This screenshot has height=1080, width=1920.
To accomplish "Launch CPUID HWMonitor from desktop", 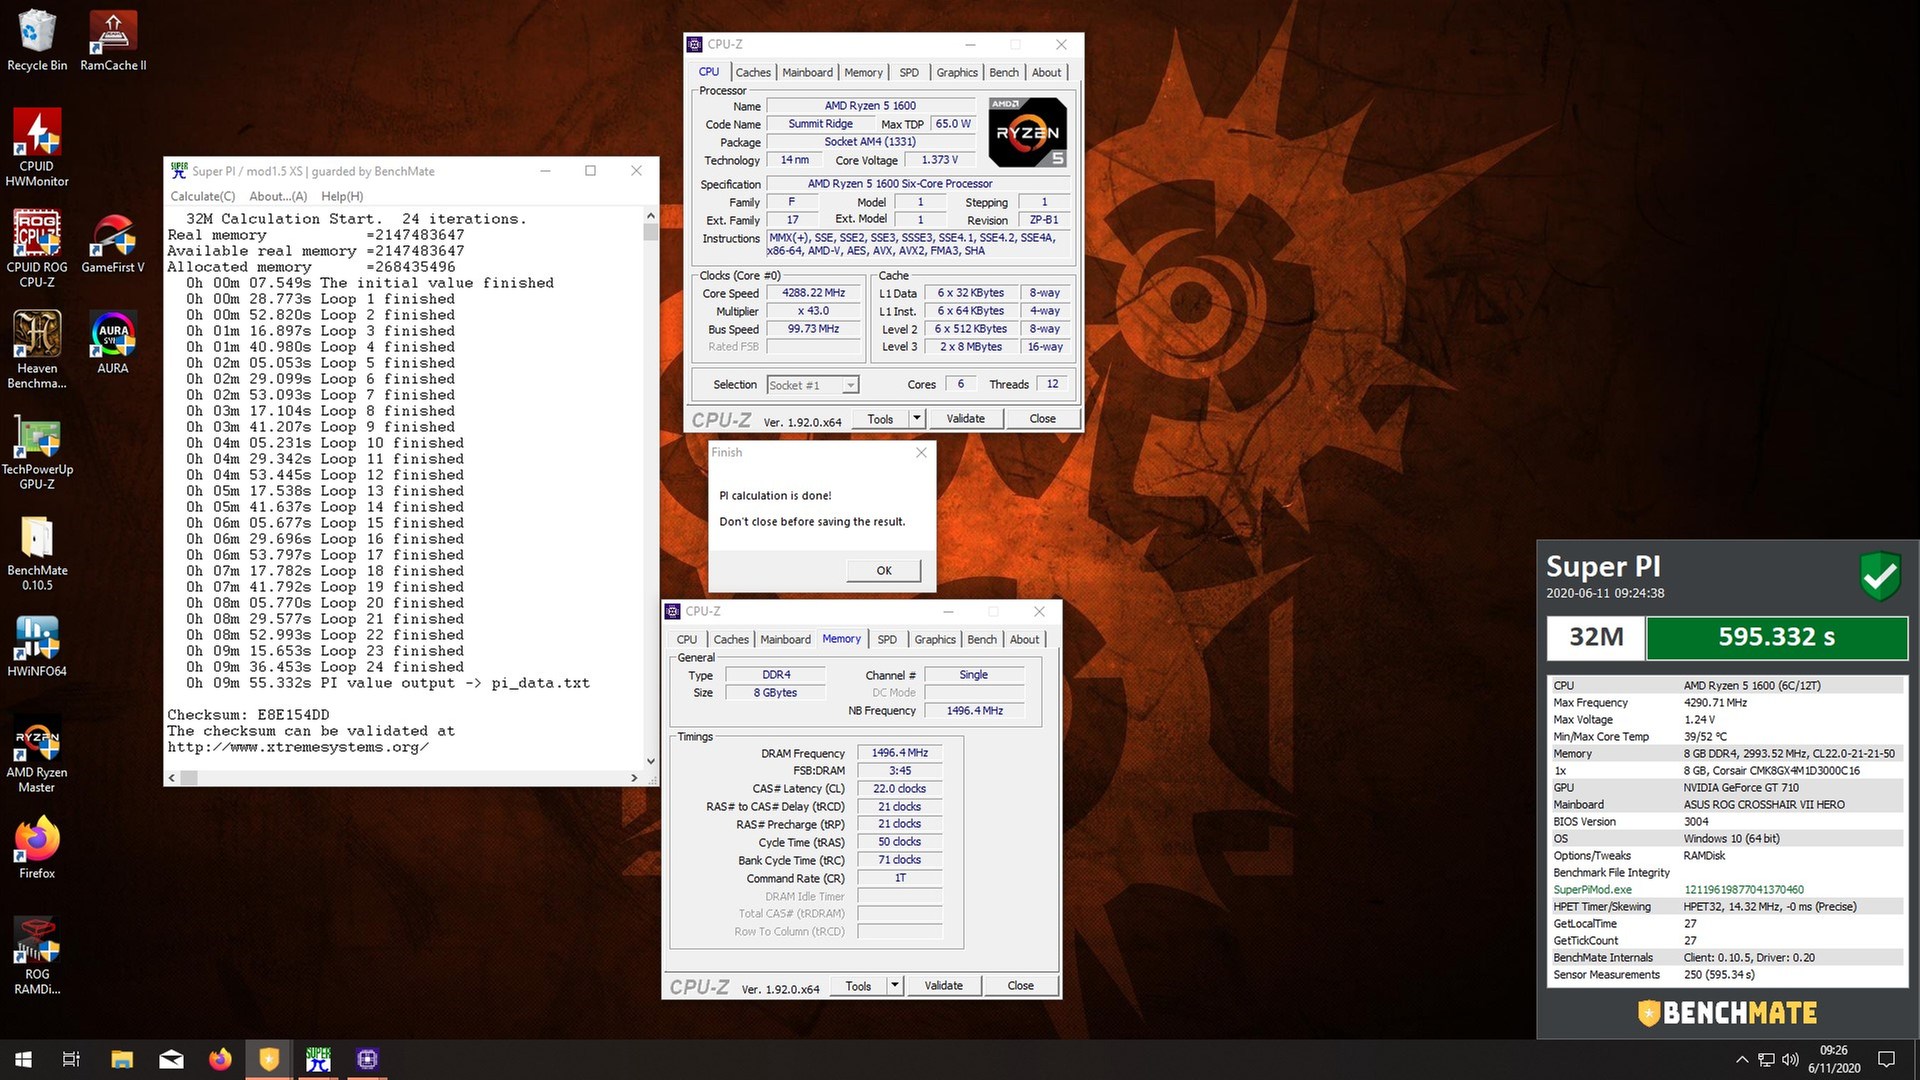I will pos(37,148).
